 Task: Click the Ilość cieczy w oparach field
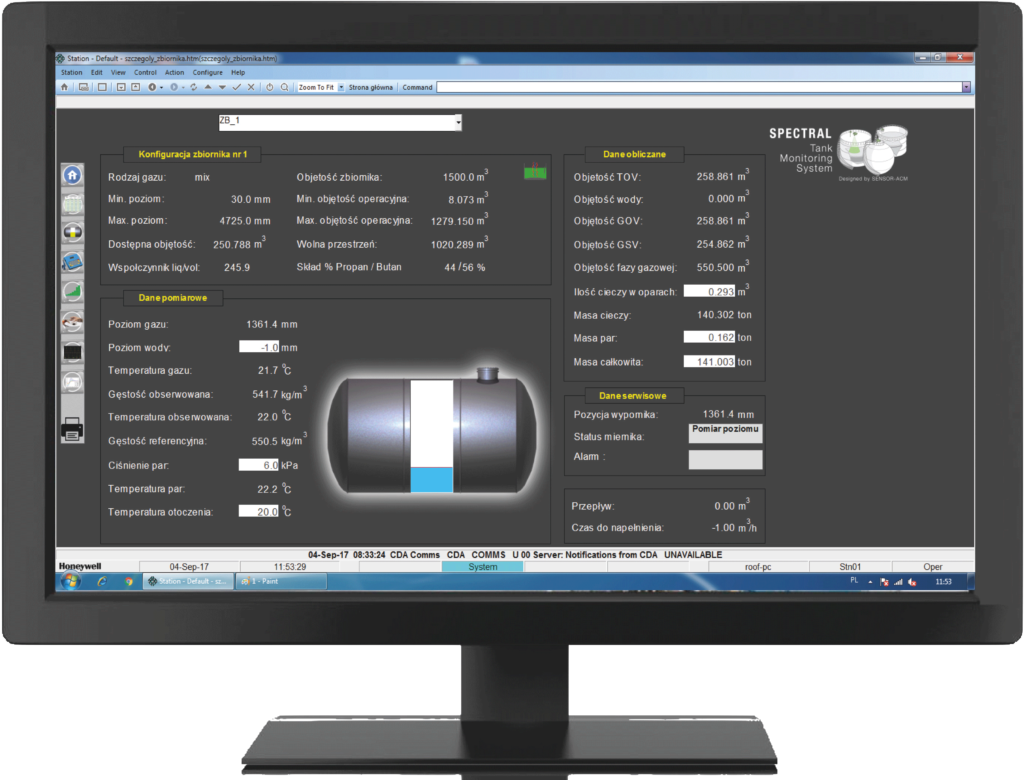point(709,291)
